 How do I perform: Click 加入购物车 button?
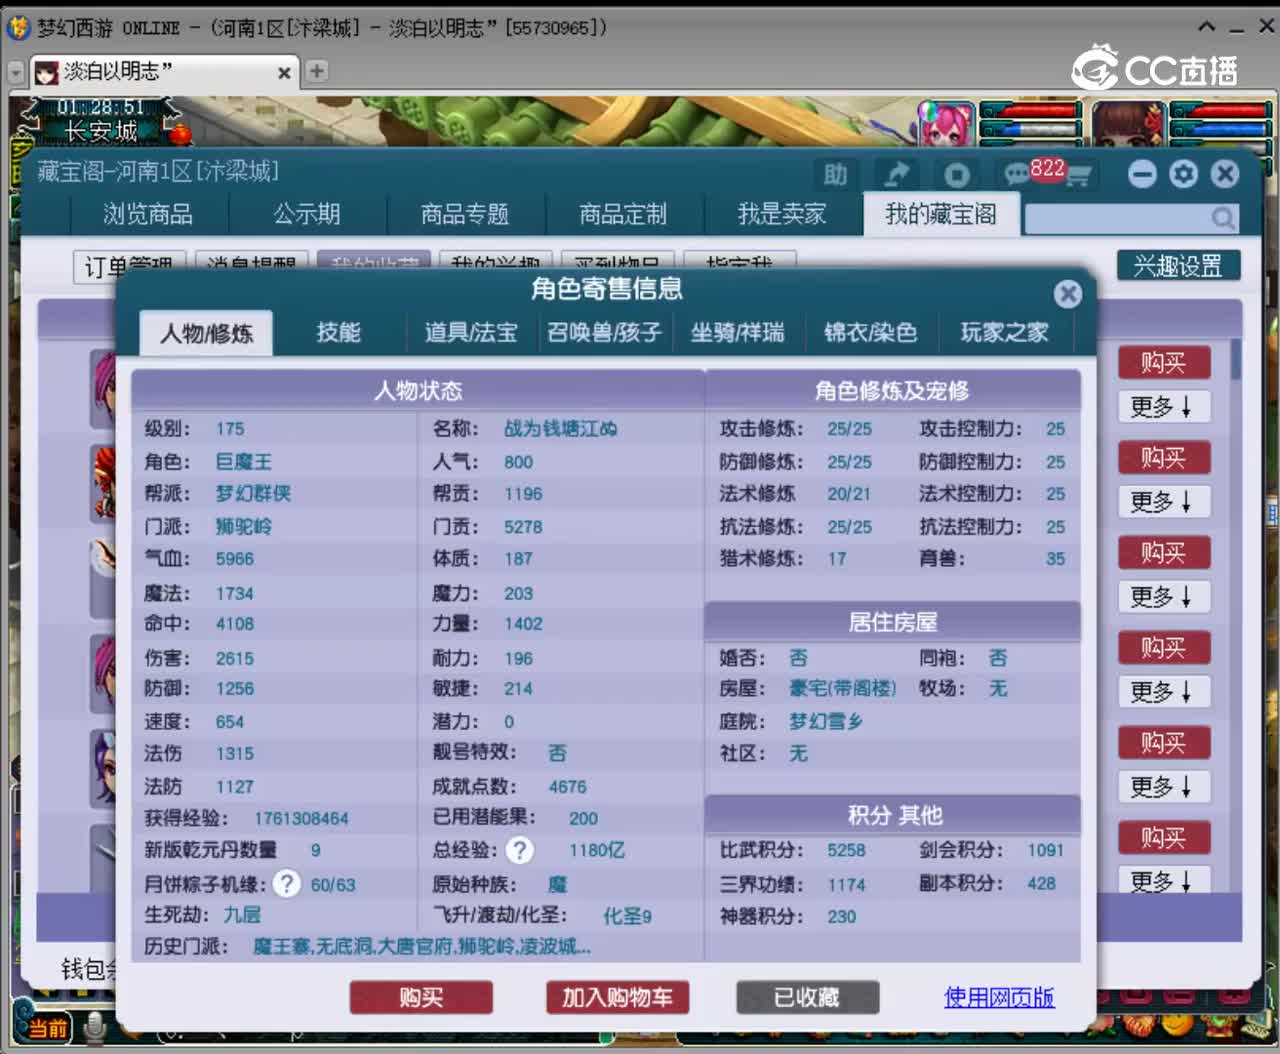617,997
